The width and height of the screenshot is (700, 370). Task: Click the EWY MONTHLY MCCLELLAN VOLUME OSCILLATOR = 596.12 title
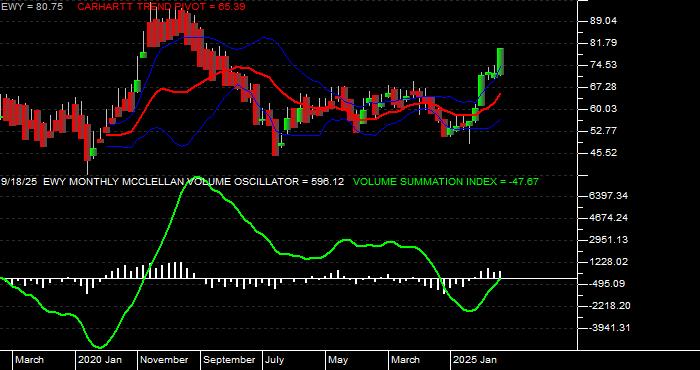point(194,182)
